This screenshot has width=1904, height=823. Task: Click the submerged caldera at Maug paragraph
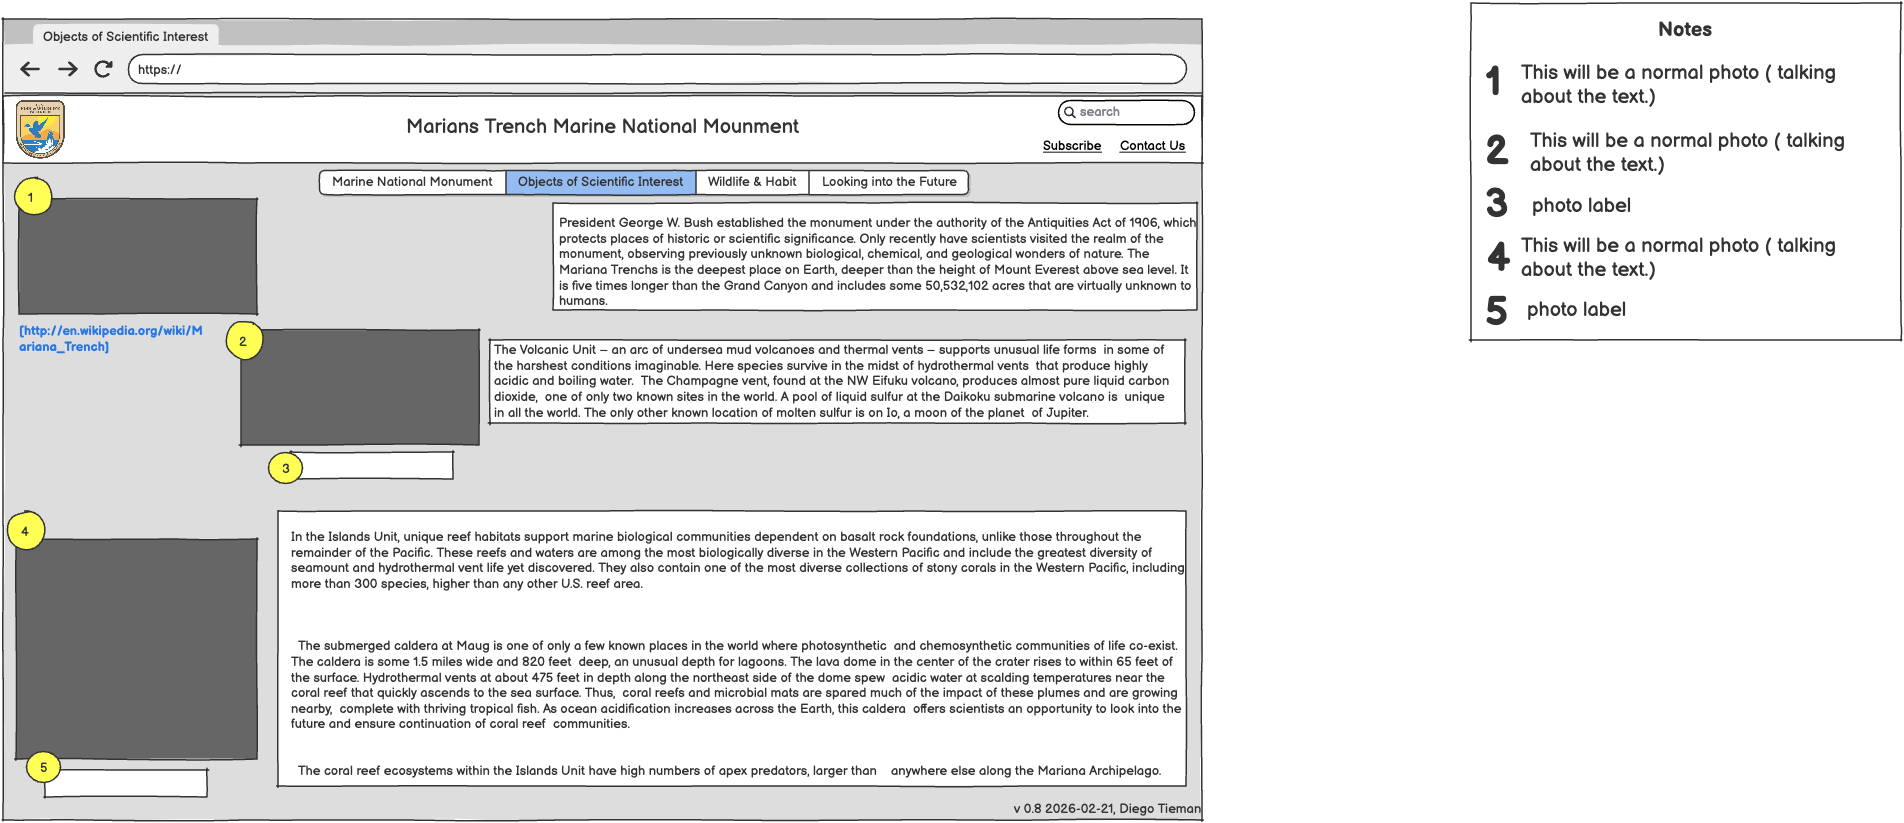pyautogui.click(x=736, y=685)
